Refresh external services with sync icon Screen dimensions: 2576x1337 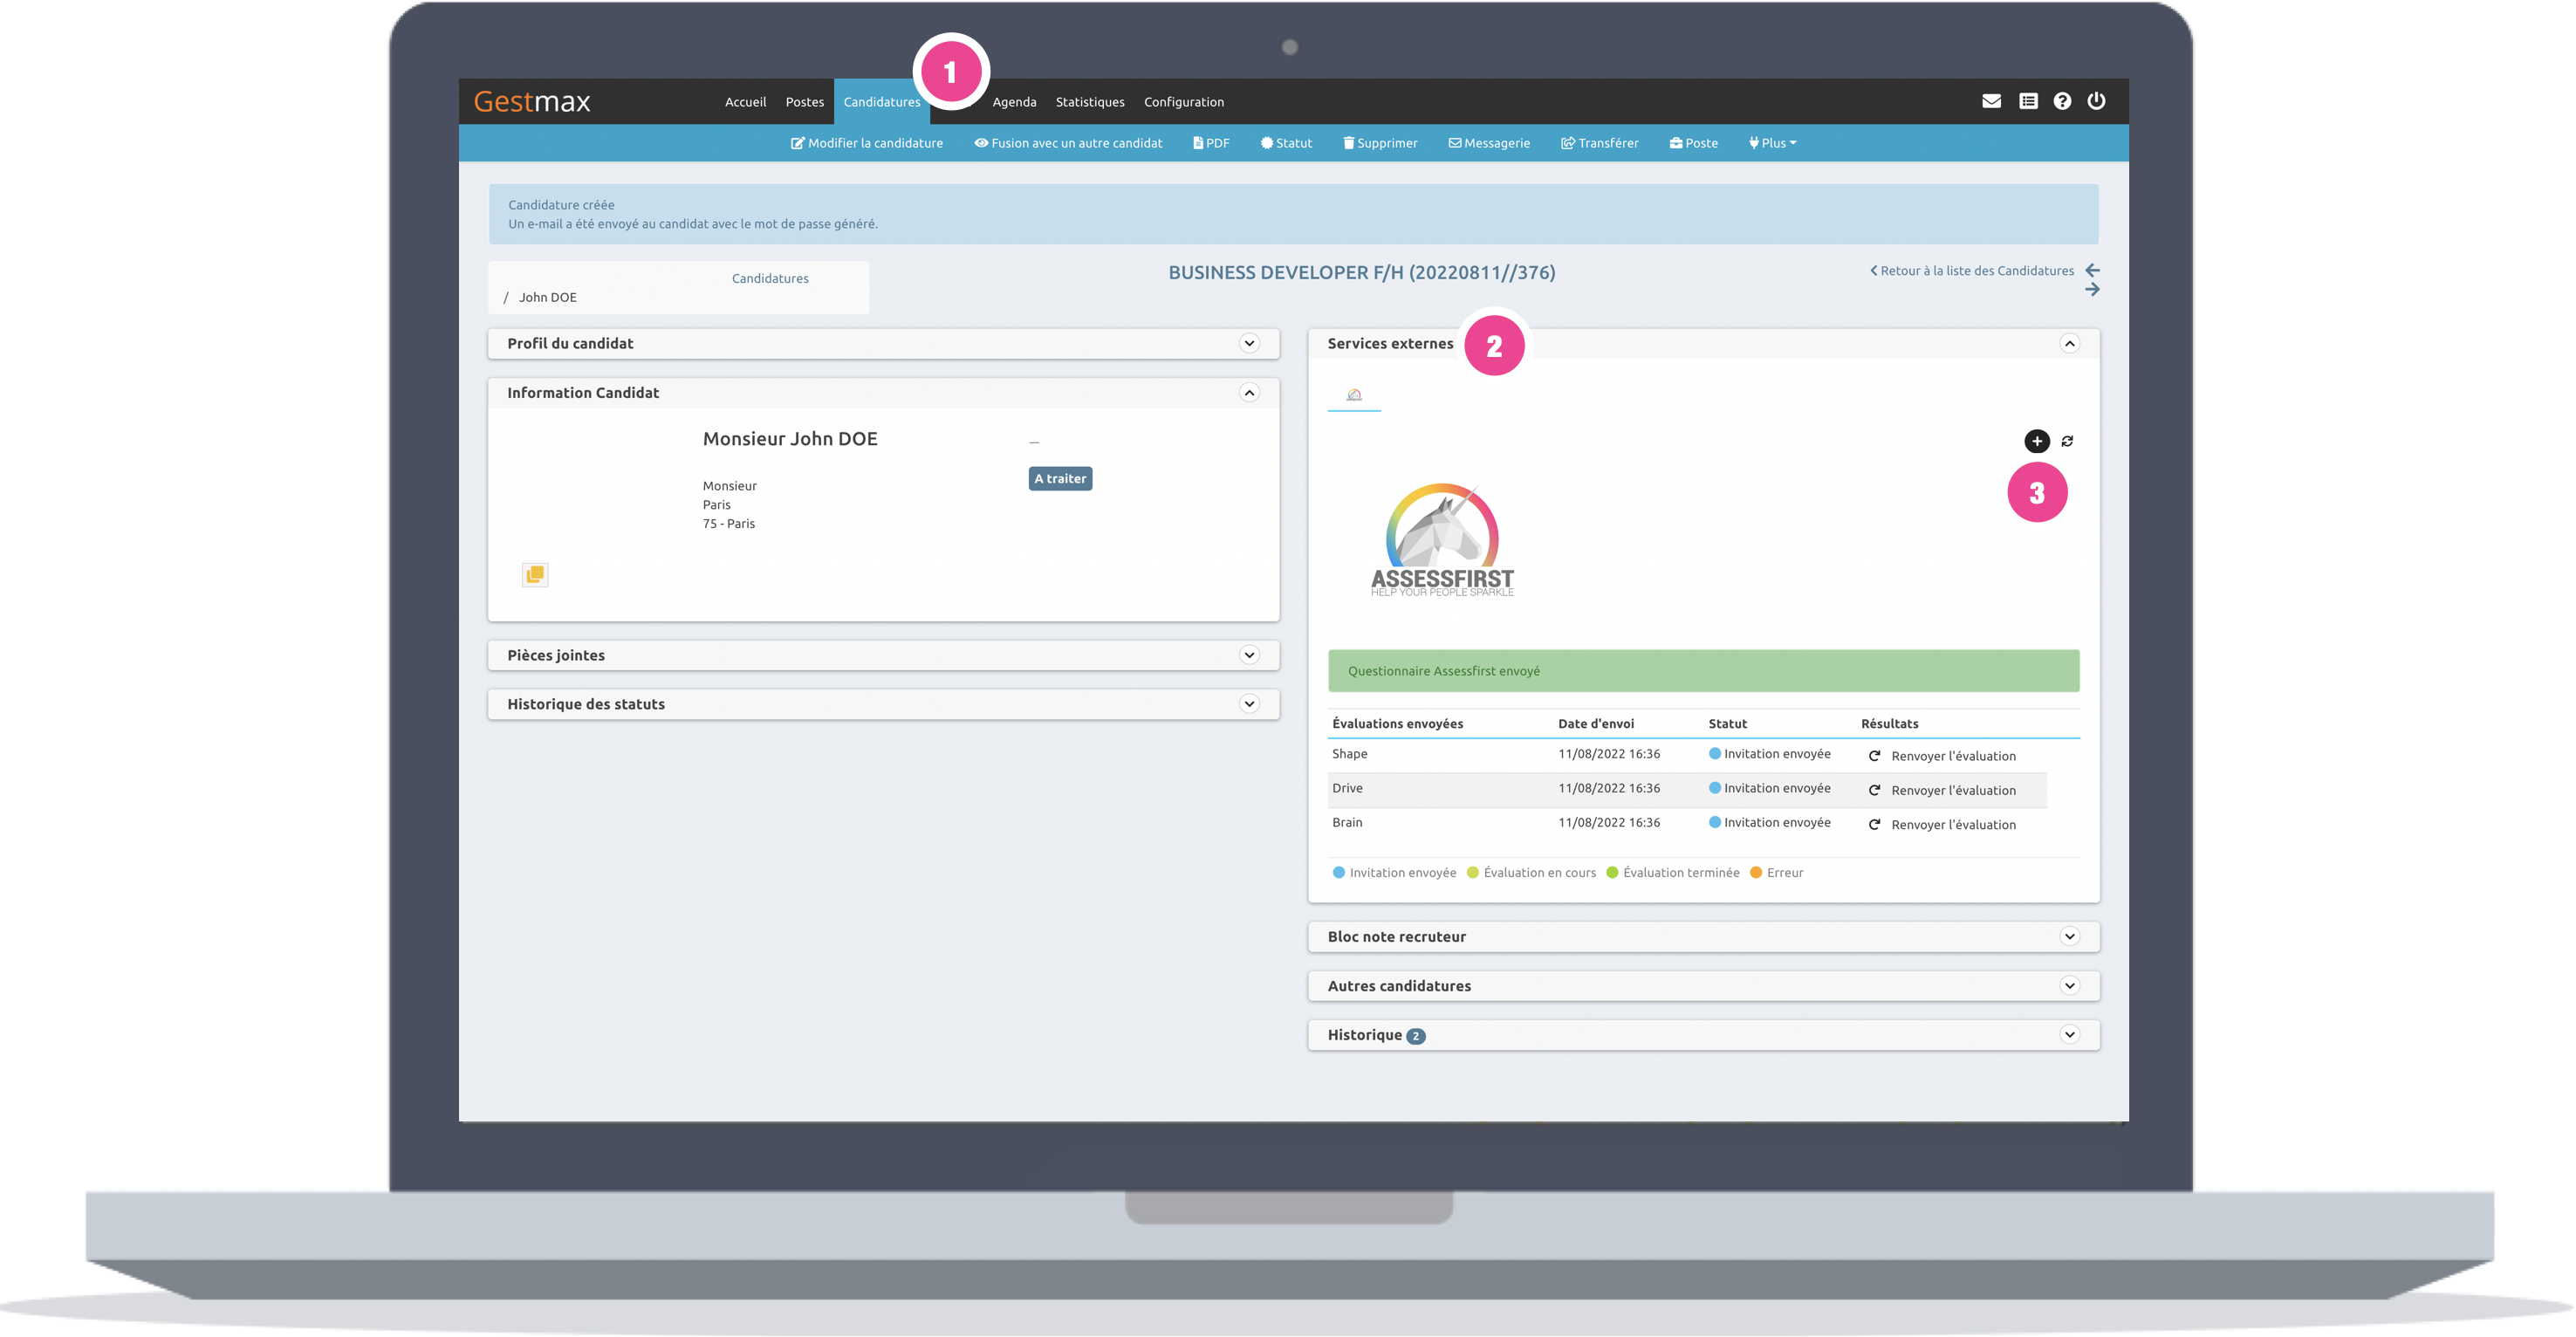(2067, 441)
